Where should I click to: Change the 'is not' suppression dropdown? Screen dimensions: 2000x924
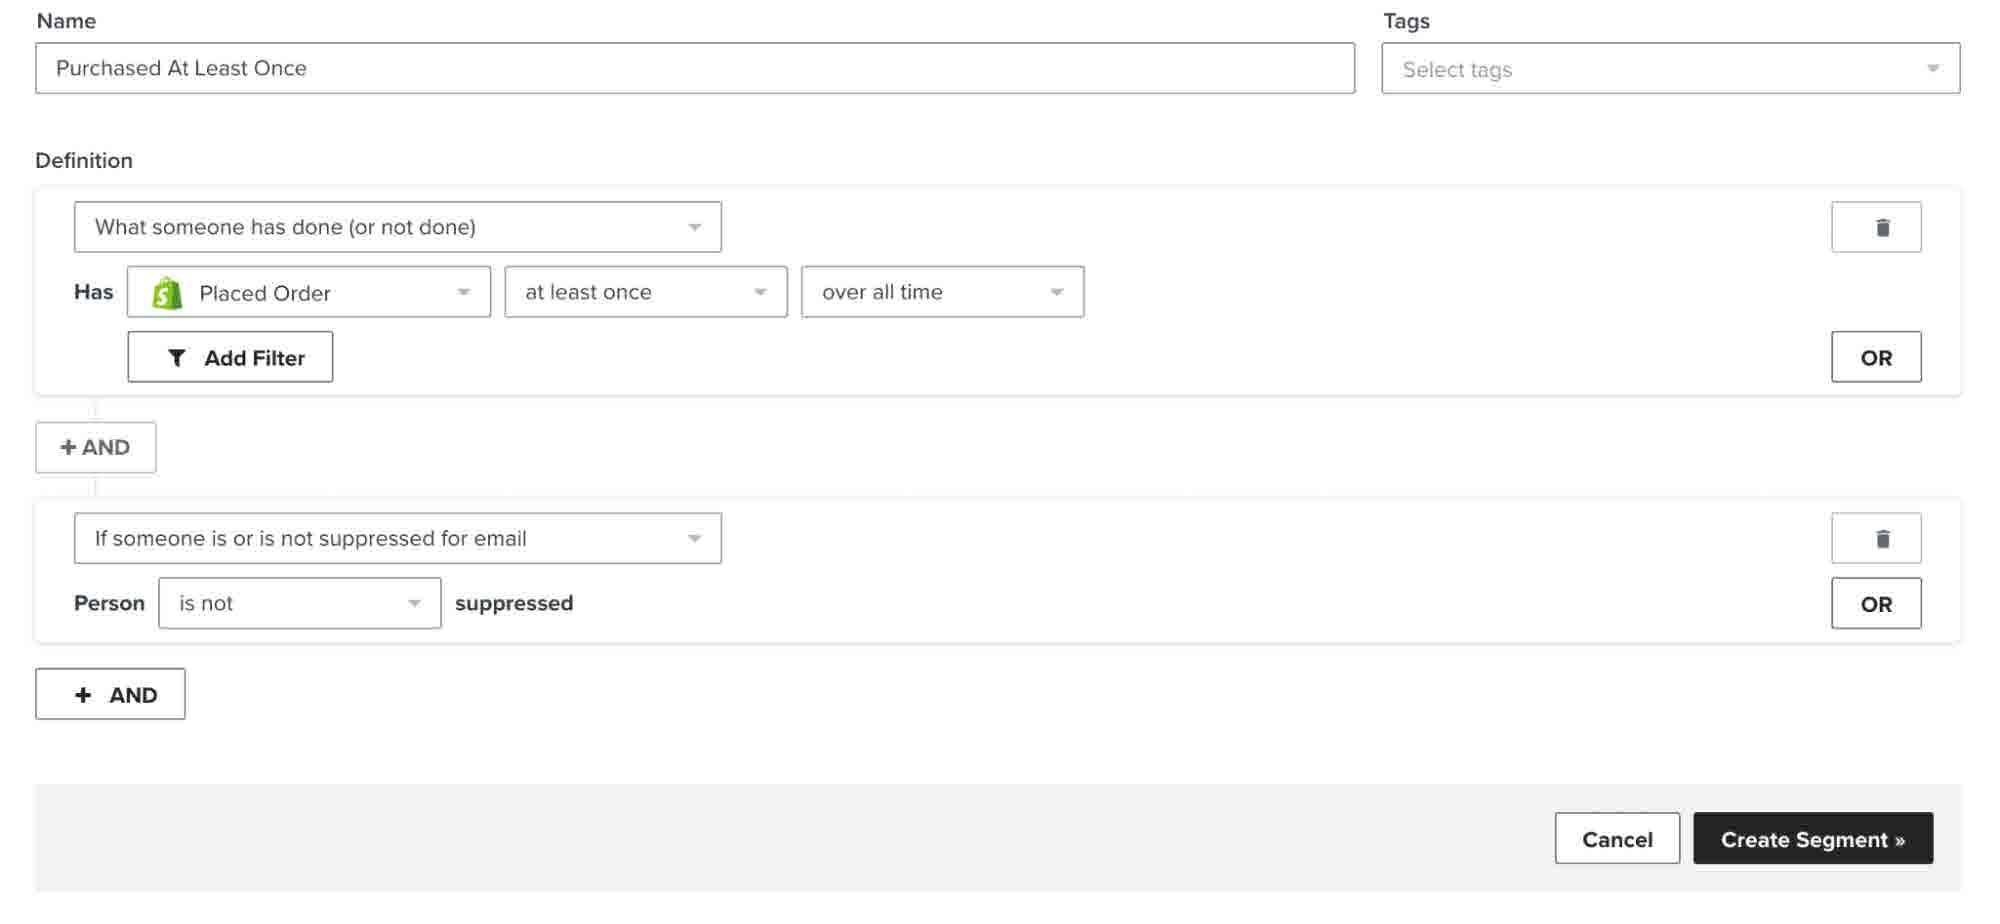(299, 603)
